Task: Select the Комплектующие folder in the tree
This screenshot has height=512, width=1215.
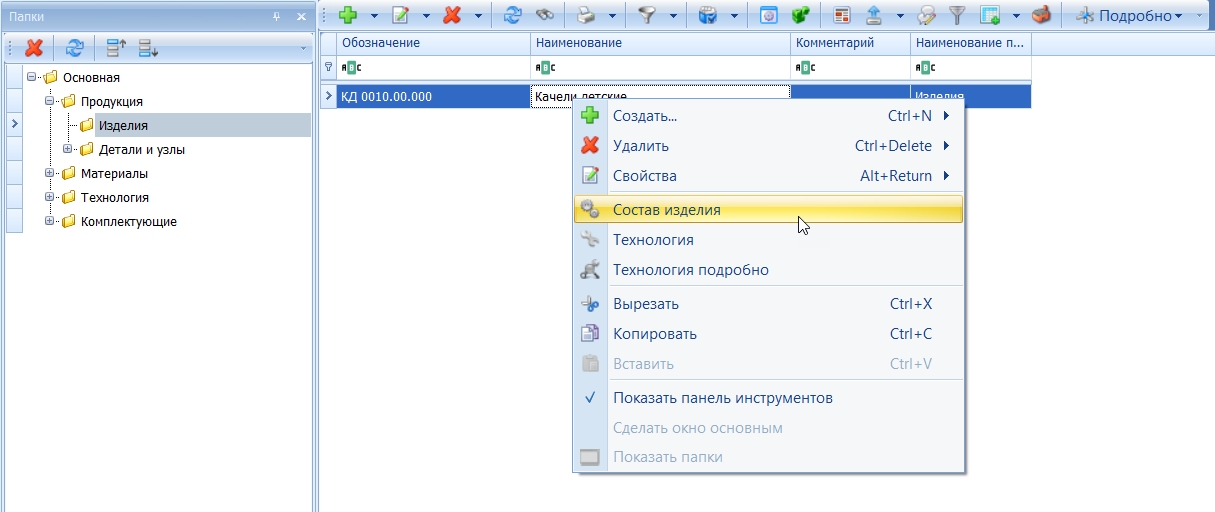Action: pyautogui.click(x=129, y=221)
